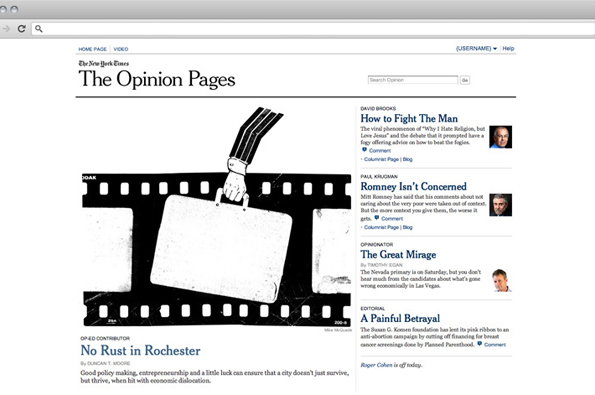Open Blog link under Paul Krugman article
This screenshot has width=595, height=395.
tap(408, 227)
